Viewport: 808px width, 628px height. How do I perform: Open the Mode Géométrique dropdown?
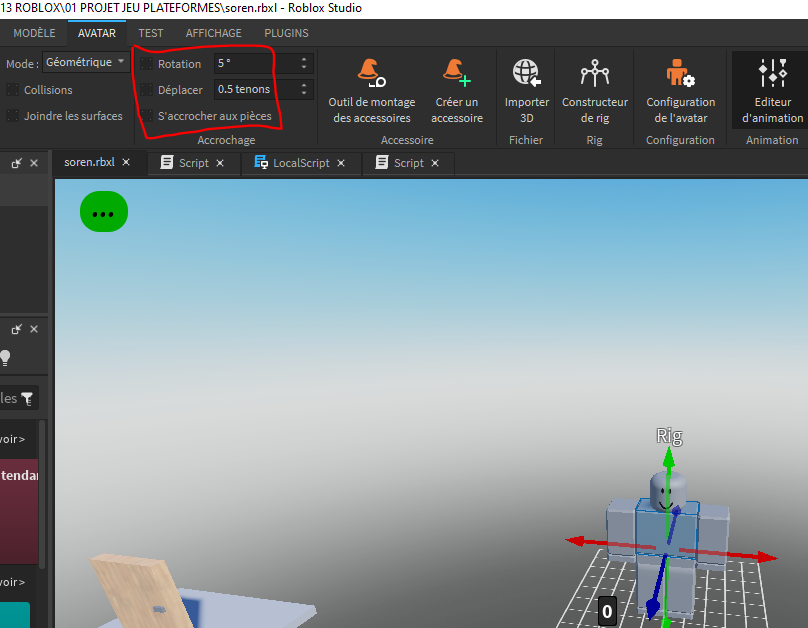[86, 62]
